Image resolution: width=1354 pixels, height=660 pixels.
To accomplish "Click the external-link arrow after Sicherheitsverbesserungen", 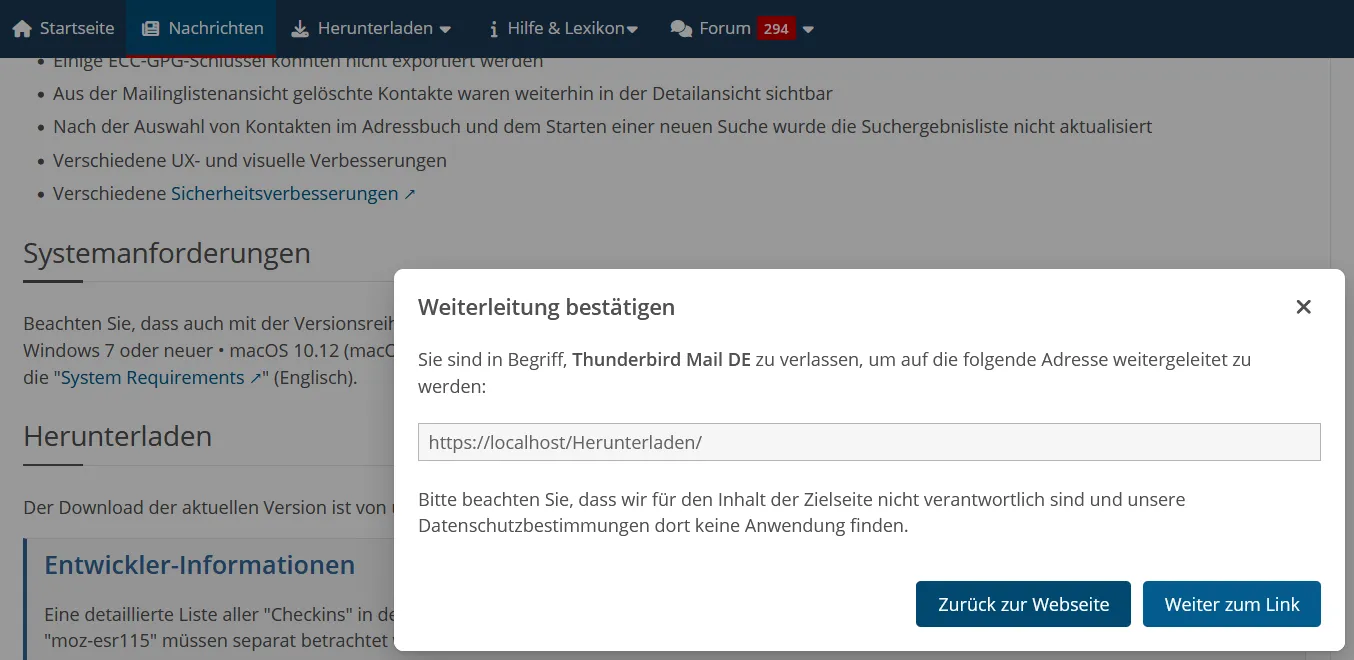I will click(410, 194).
